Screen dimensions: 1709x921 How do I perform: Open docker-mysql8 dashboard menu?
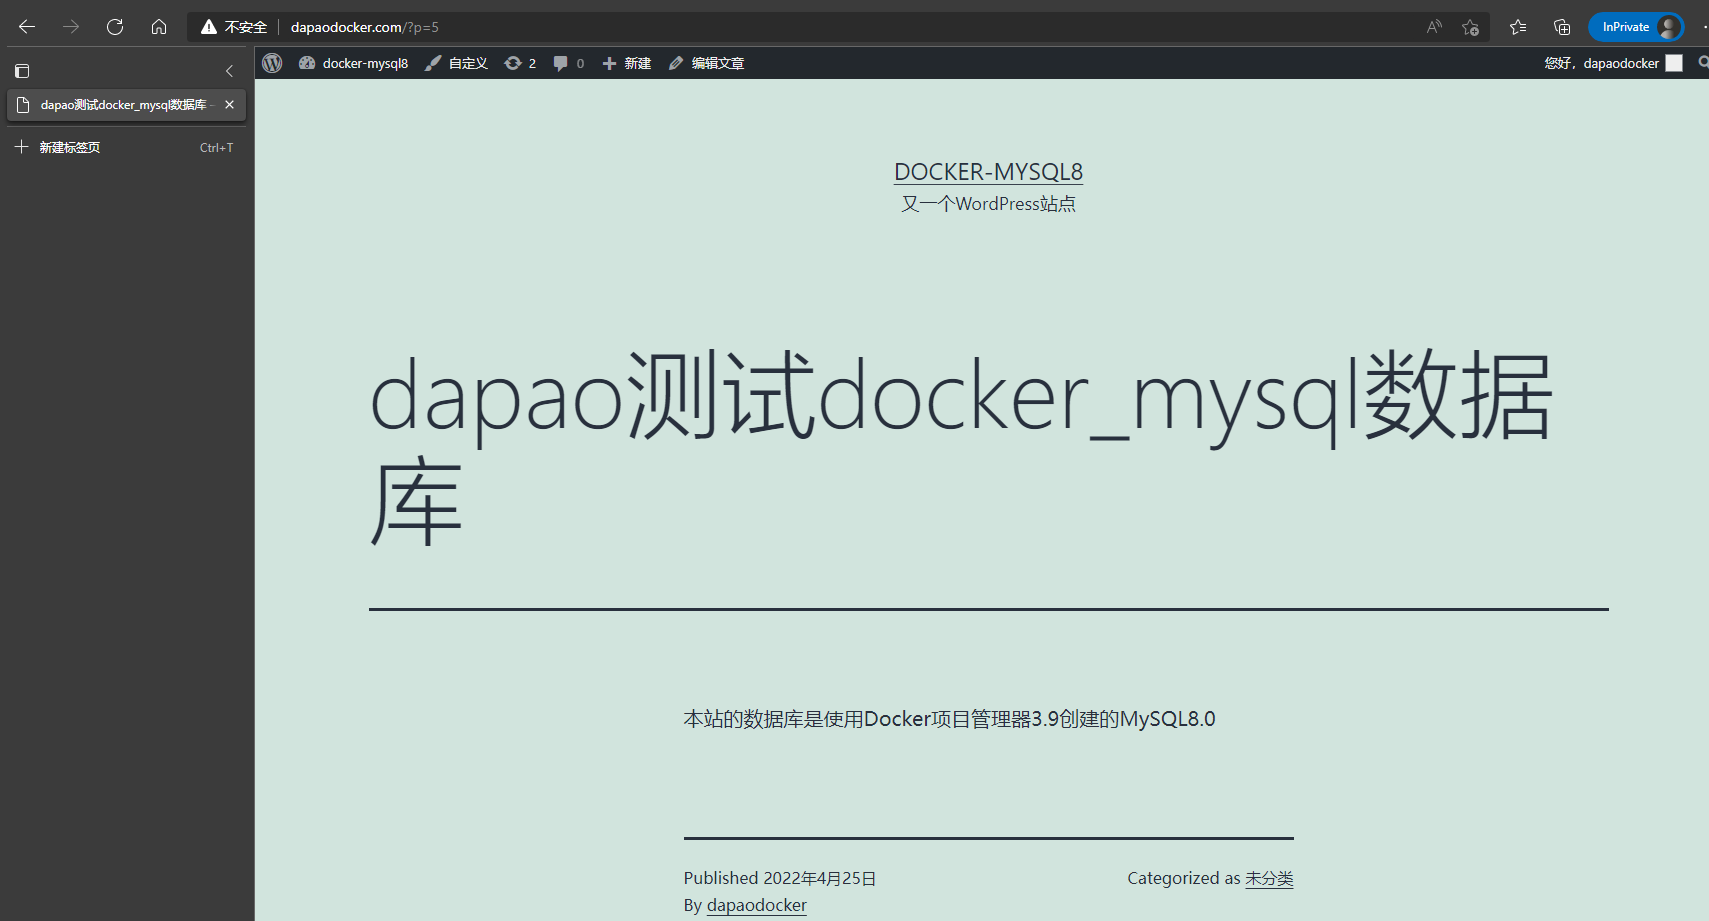point(353,63)
